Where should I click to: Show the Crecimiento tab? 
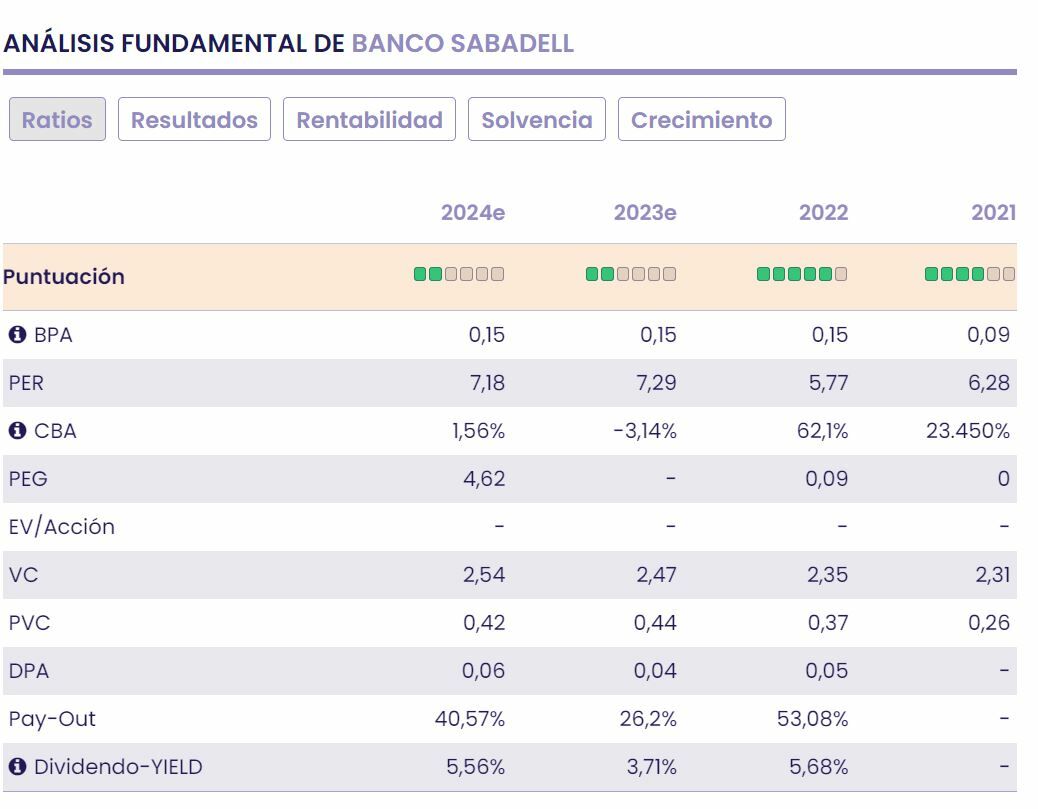(x=701, y=120)
